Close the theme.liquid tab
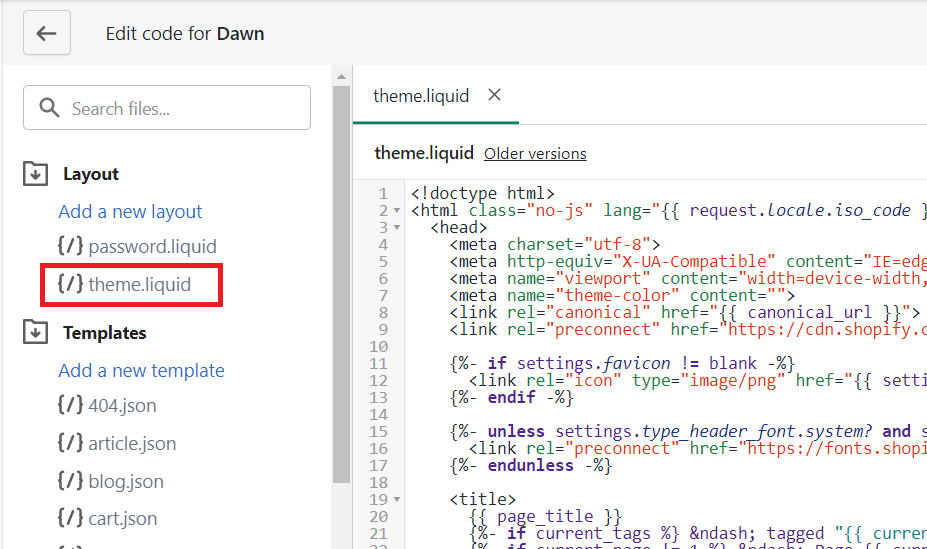927x549 pixels. tap(494, 95)
